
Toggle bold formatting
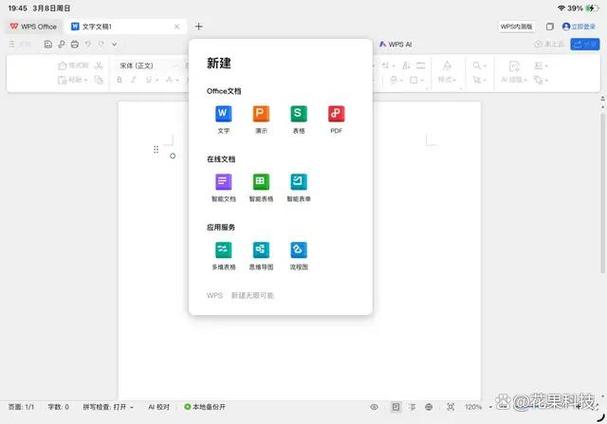pos(119,80)
